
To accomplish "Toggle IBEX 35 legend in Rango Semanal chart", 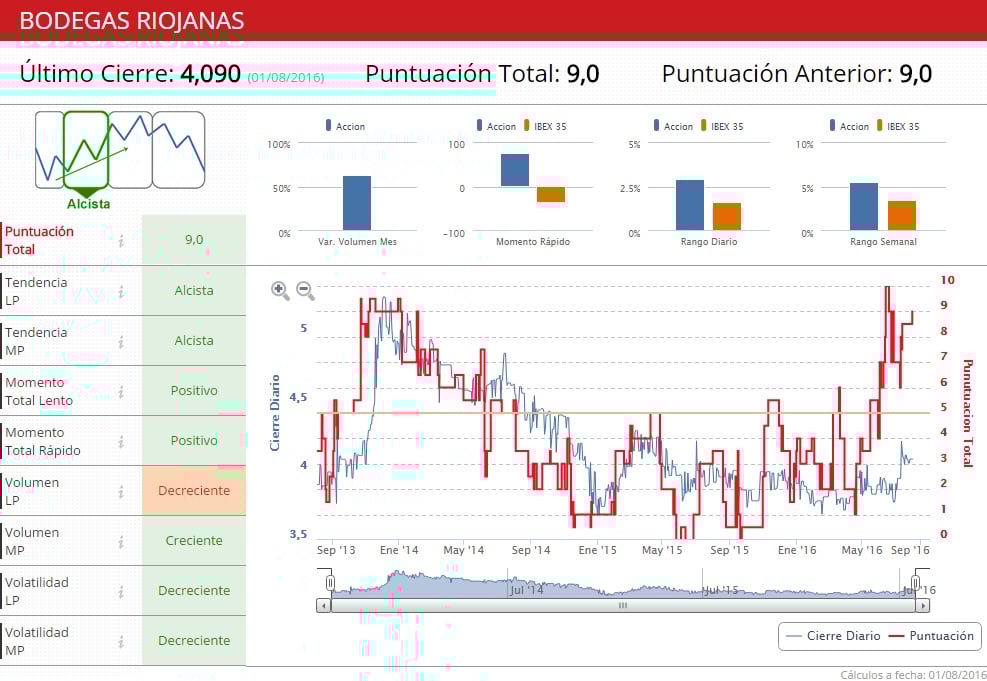I will coord(898,126).
